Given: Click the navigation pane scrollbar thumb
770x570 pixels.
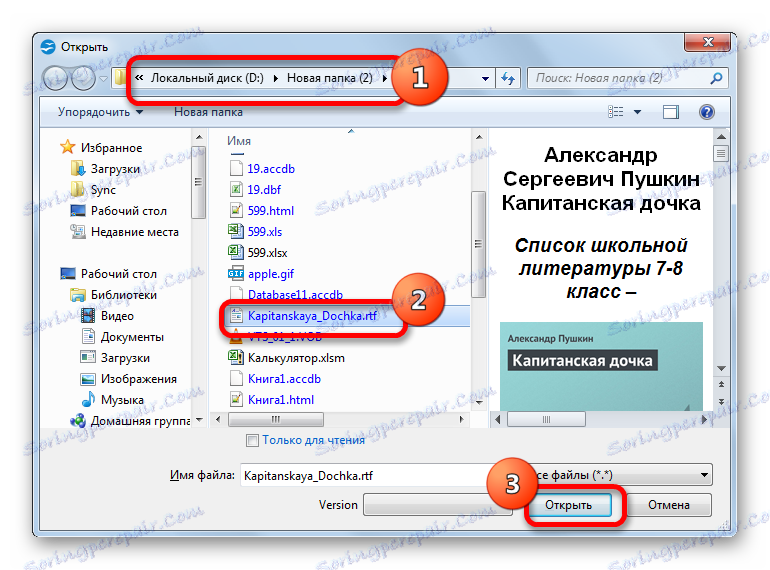Looking at the screenshot, I should click(198, 182).
